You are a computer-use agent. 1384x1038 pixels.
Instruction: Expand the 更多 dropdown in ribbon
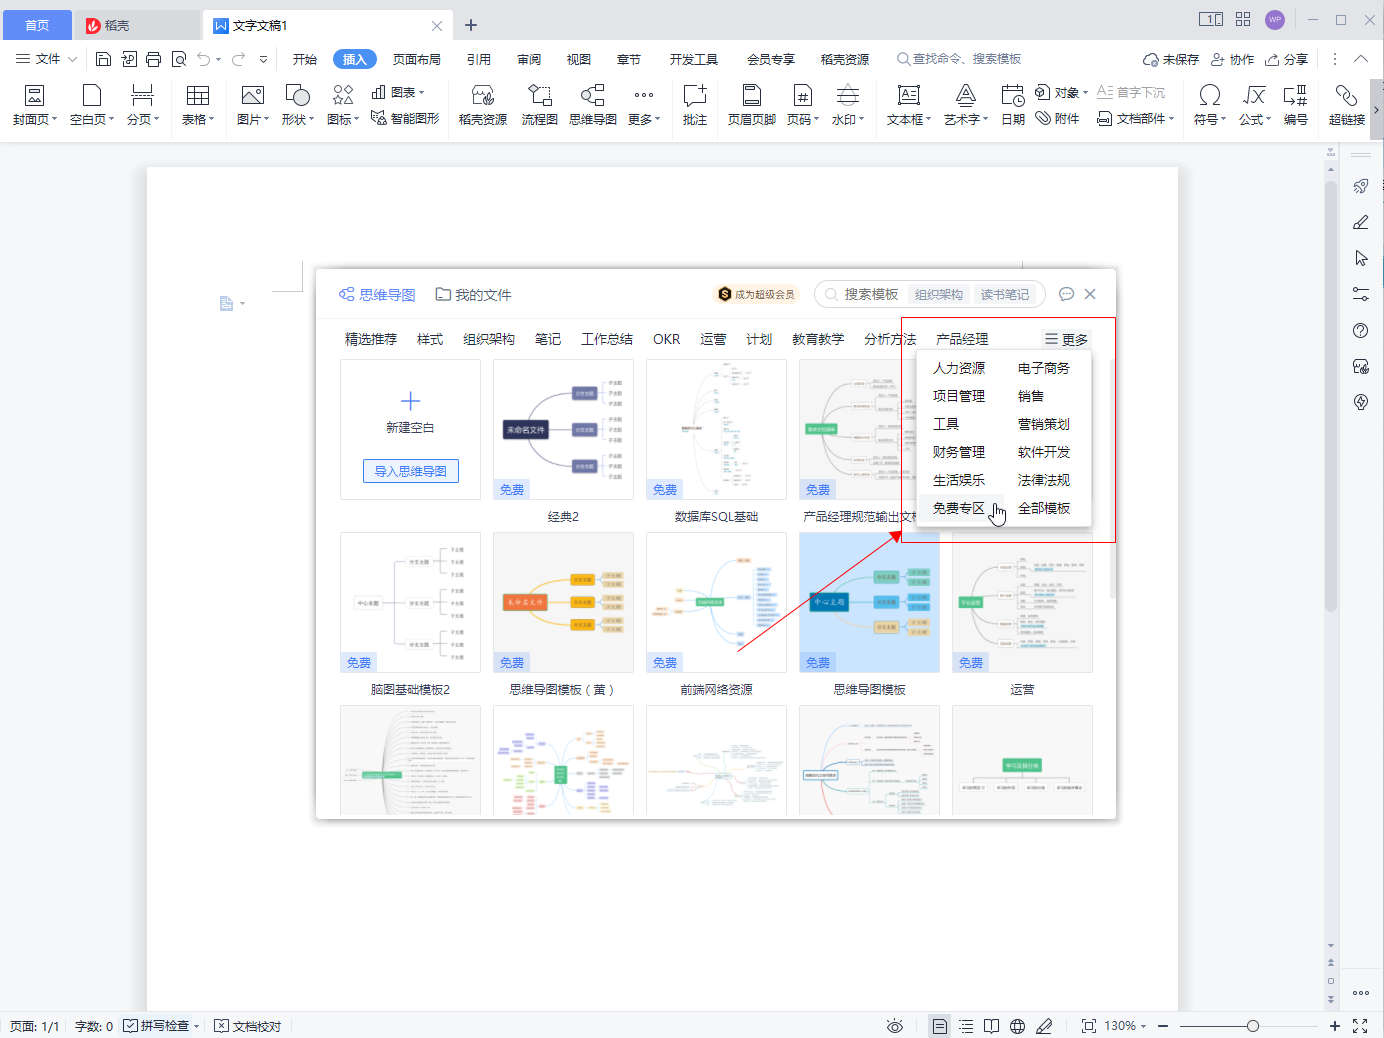click(657, 119)
